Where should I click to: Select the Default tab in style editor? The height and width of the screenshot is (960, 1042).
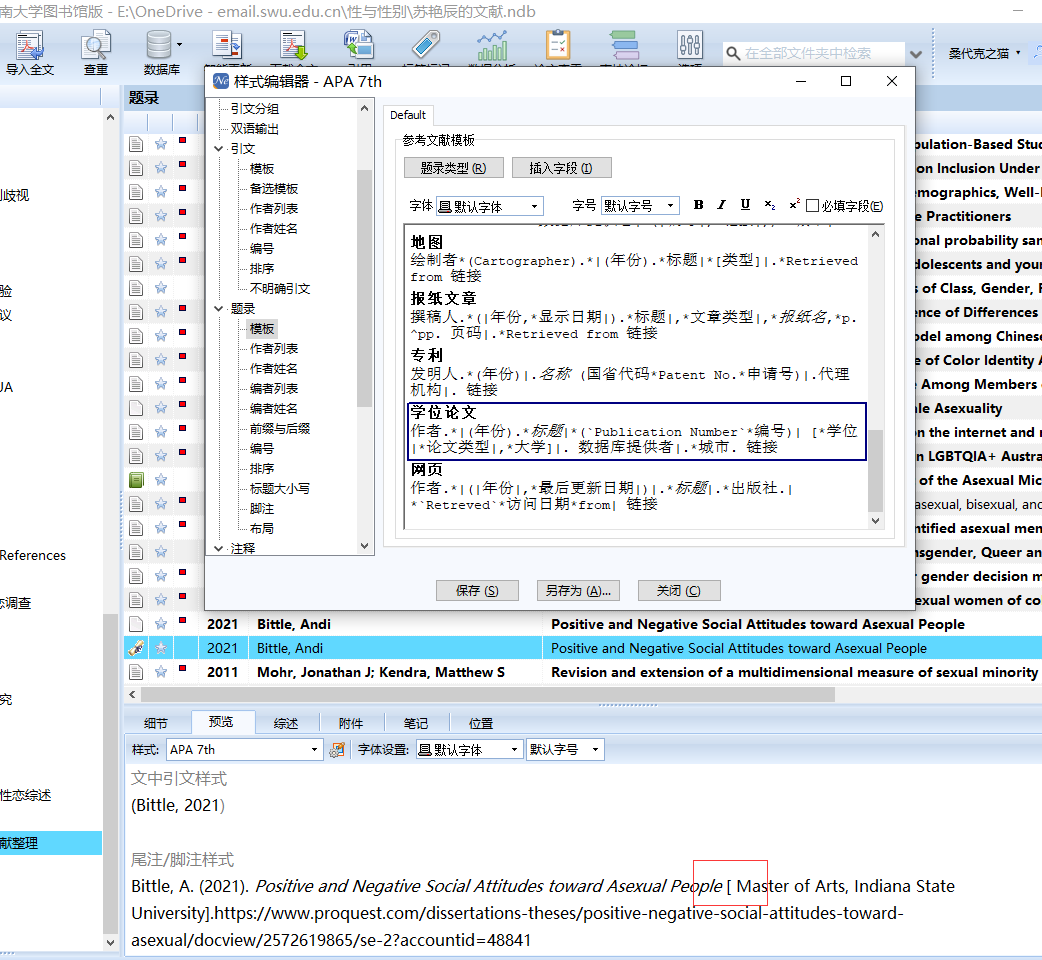[407, 115]
